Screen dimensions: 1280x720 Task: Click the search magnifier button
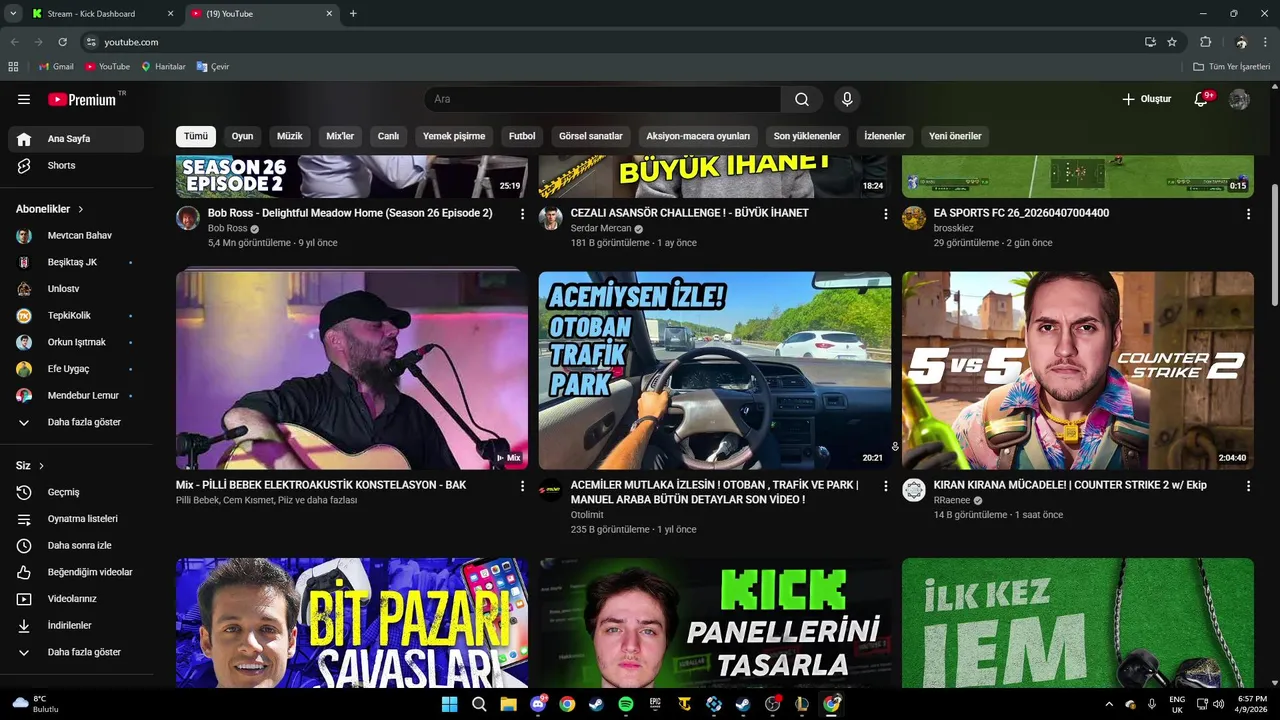tap(802, 99)
